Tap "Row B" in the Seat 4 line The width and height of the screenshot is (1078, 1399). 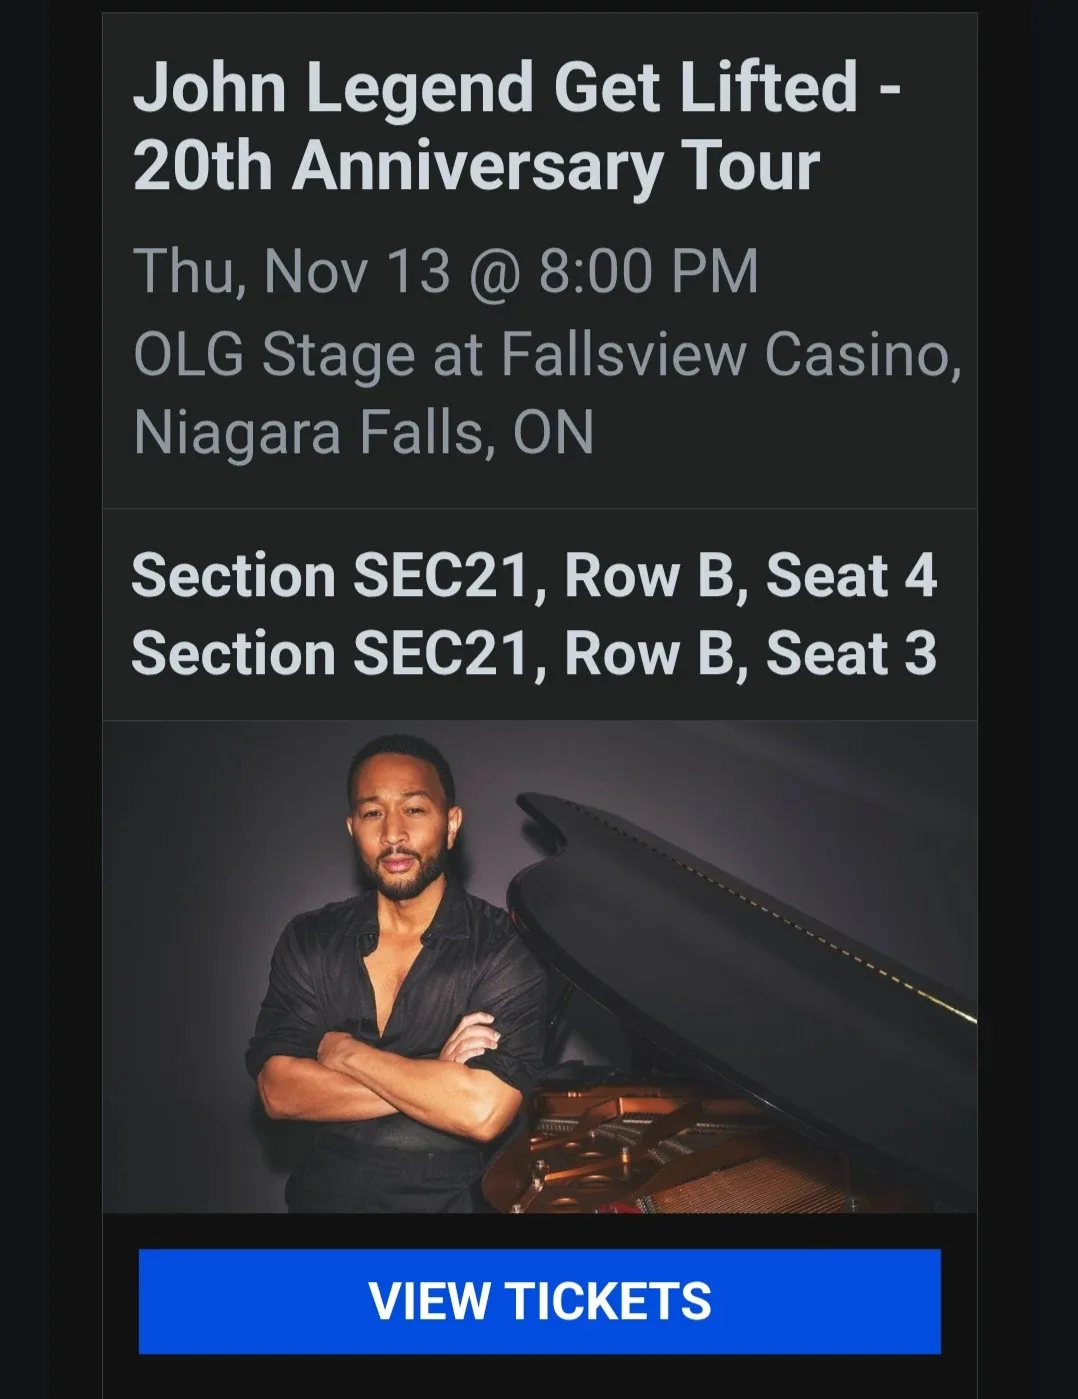648,576
